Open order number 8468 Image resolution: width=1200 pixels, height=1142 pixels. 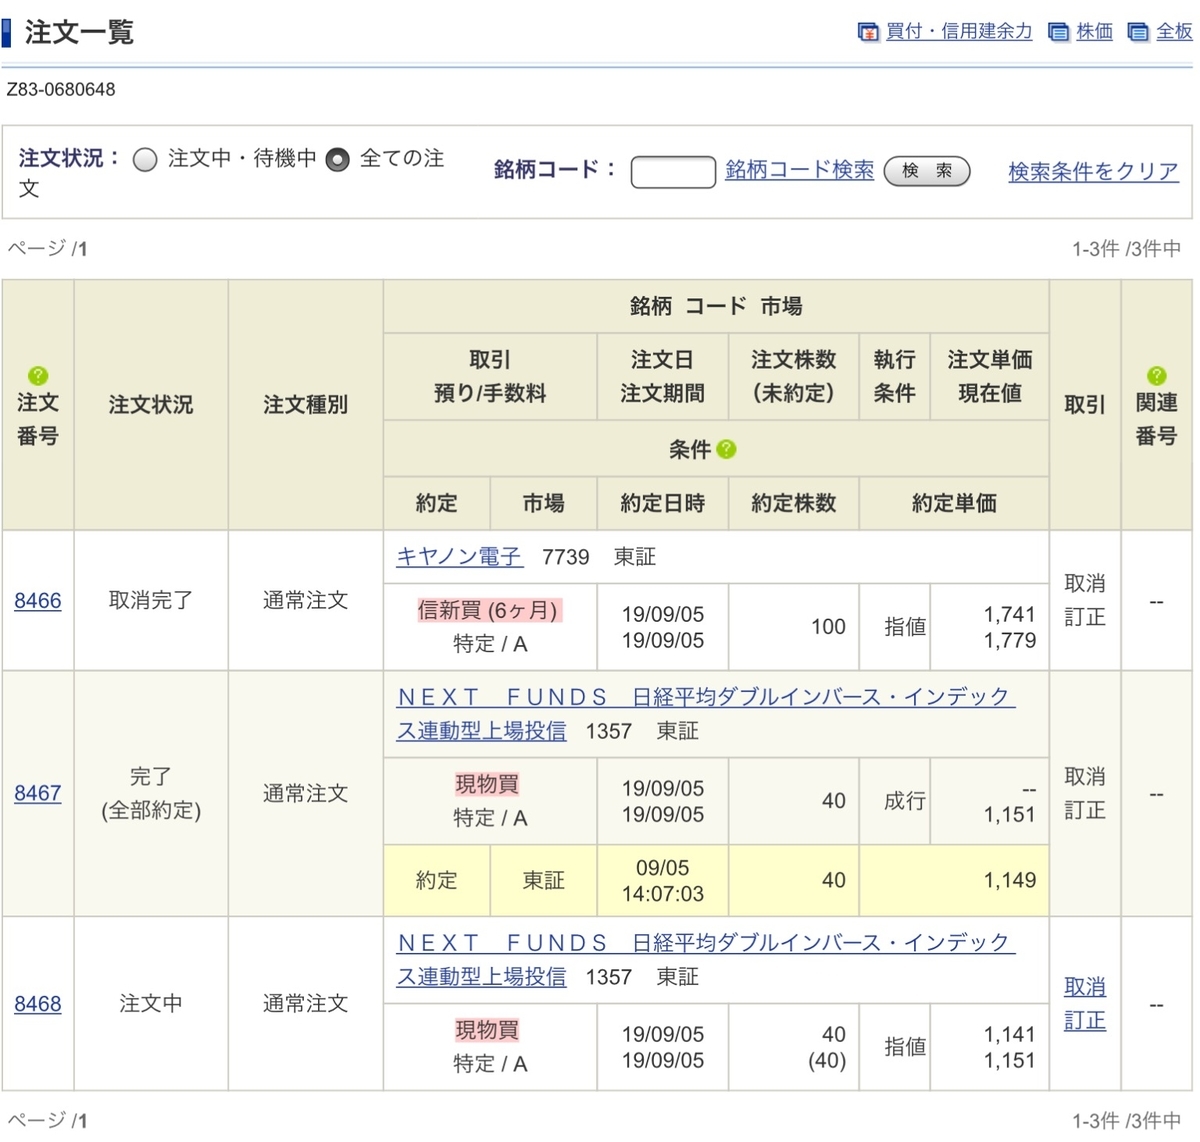(38, 1003)
